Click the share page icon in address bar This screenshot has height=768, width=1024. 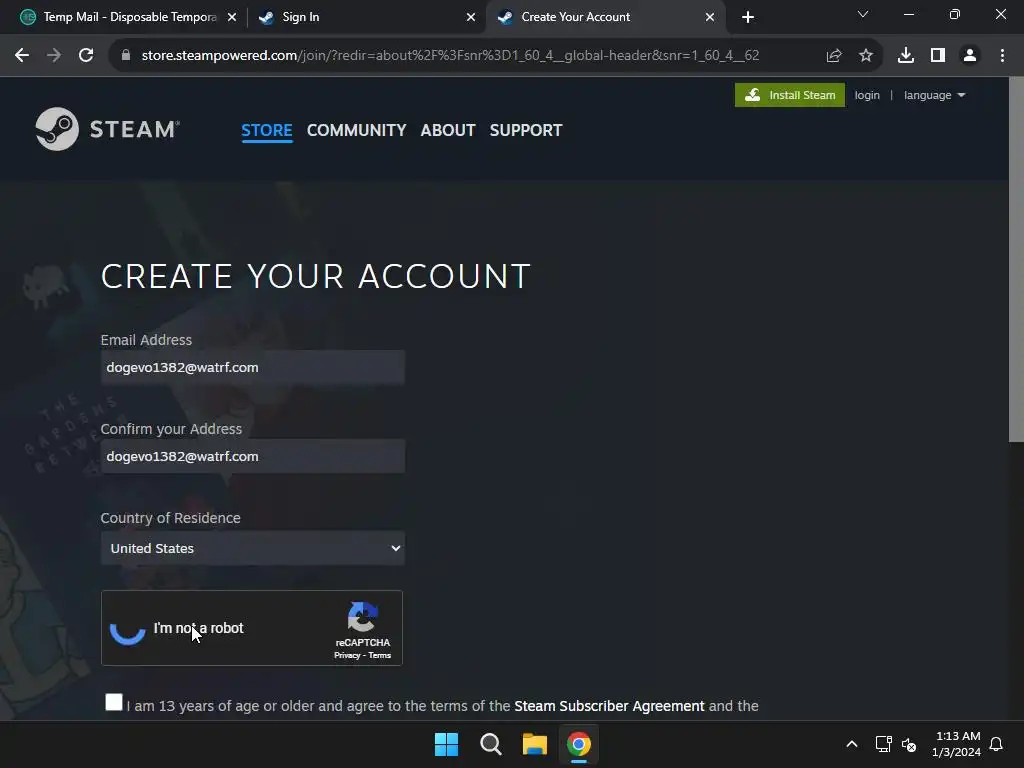coord(834,56)
